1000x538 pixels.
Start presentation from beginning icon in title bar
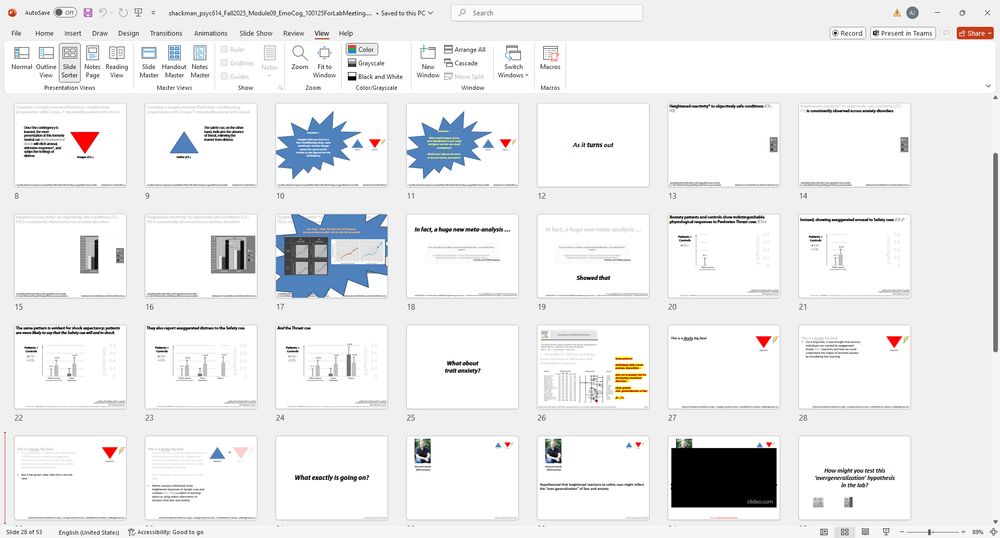(138, 13)
